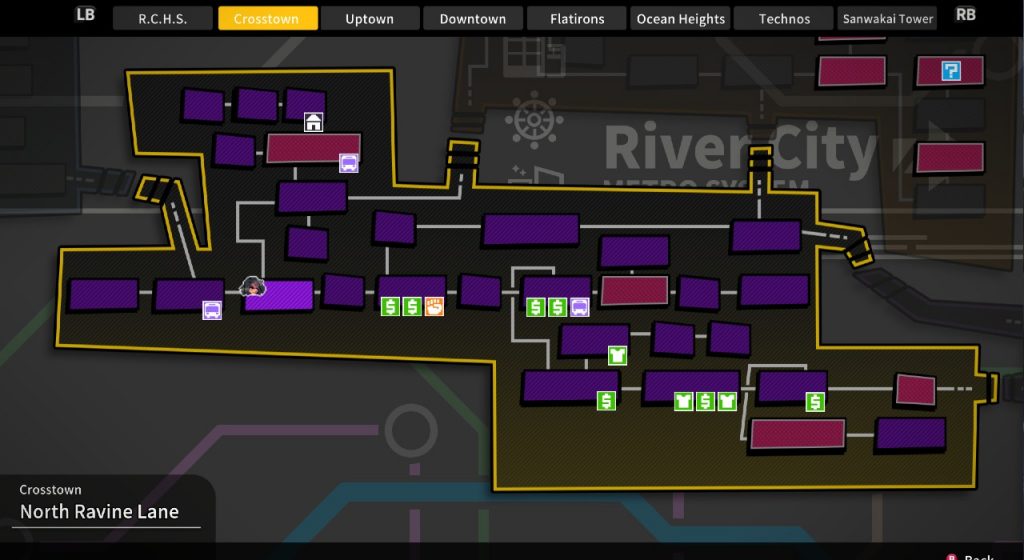Click the single dollar icon below the lone shirt icon

tap(607, 401)
